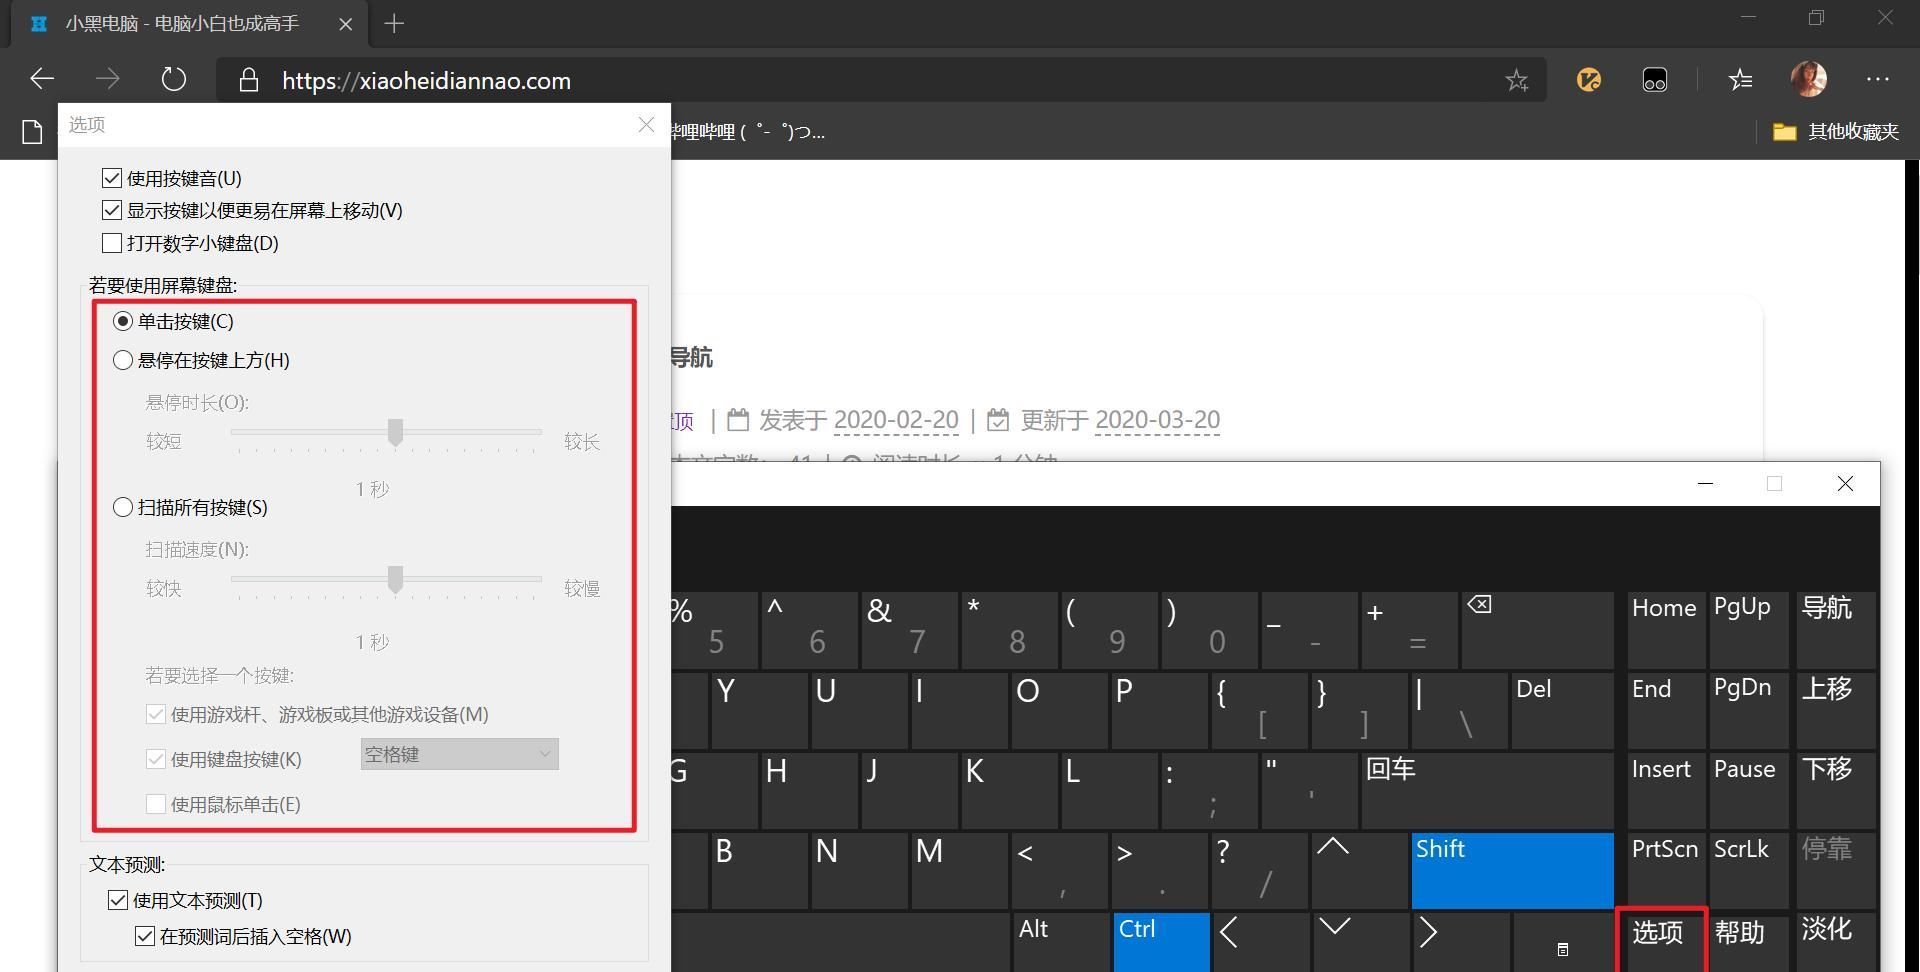This screenshot has width=1920, height=972.
Task: Close the on-screen keyboard window
Action: pos(1845,484)
